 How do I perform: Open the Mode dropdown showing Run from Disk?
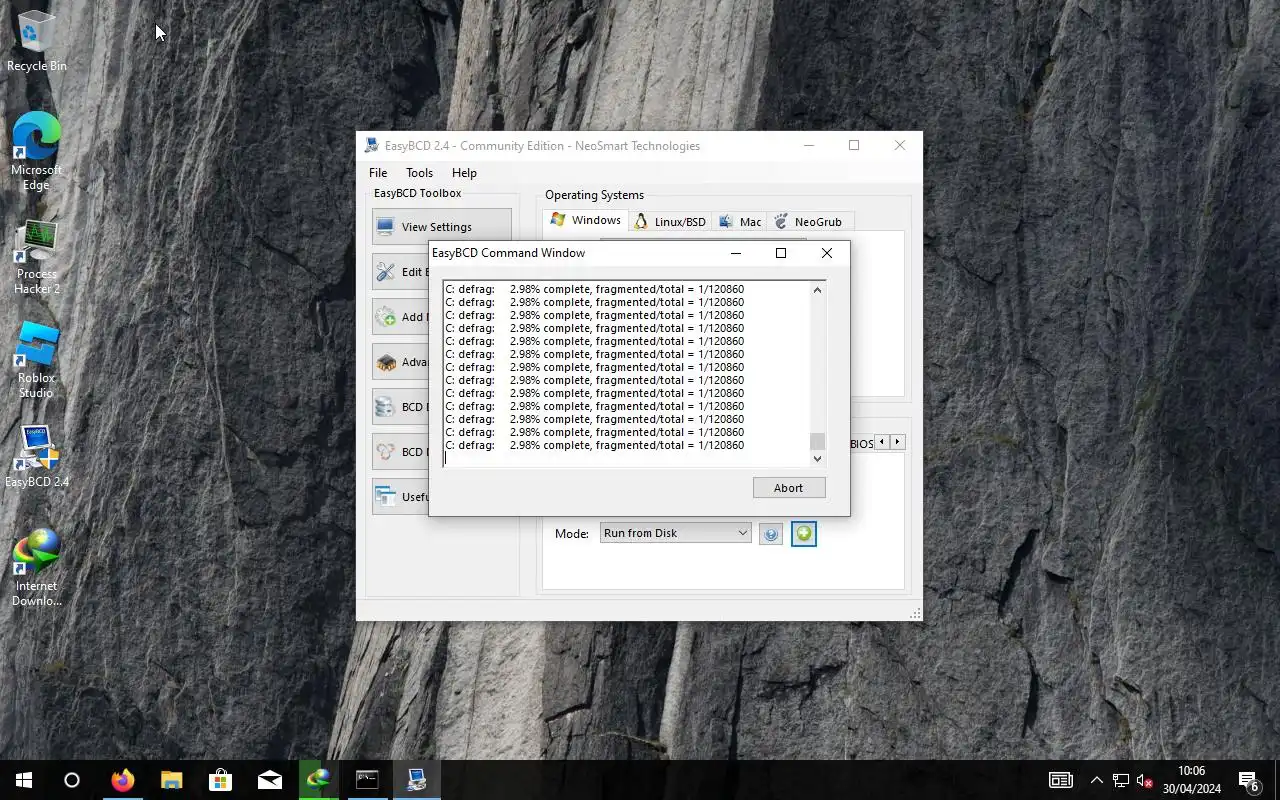point(675,533)
